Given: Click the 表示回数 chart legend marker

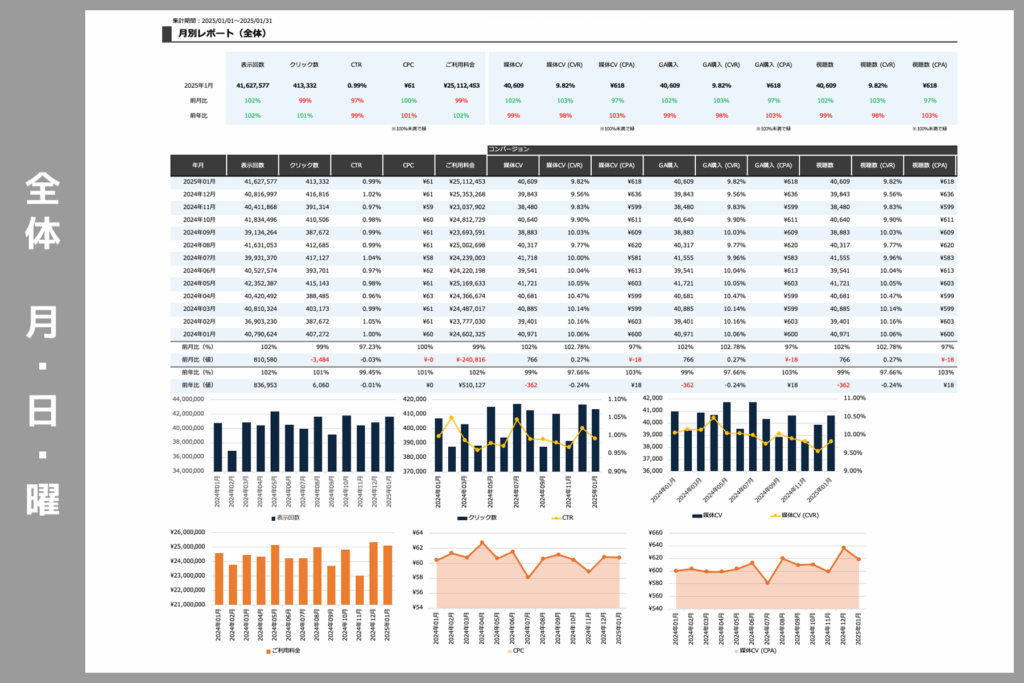Looking at the screenshot, I should pos(274,518).
